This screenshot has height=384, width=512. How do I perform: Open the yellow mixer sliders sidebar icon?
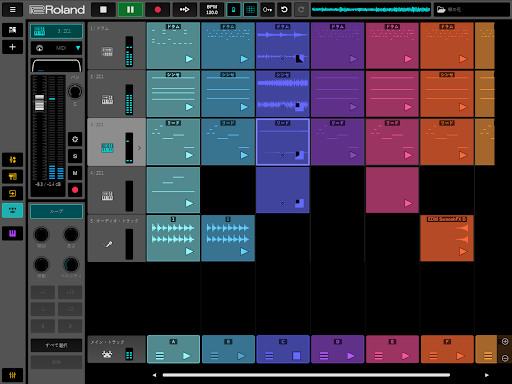click(12, 160)
